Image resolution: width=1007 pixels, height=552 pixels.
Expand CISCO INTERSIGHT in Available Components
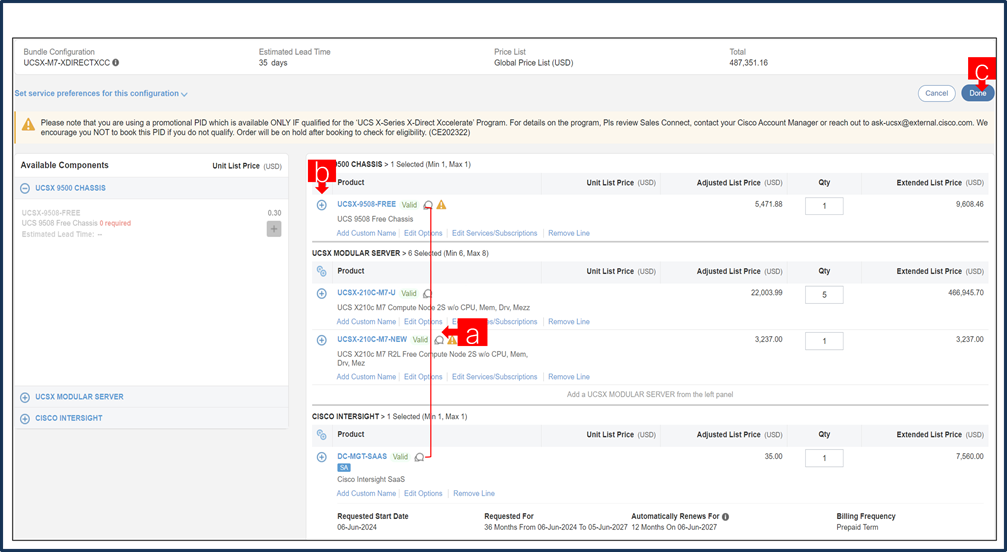pos(24,418)
